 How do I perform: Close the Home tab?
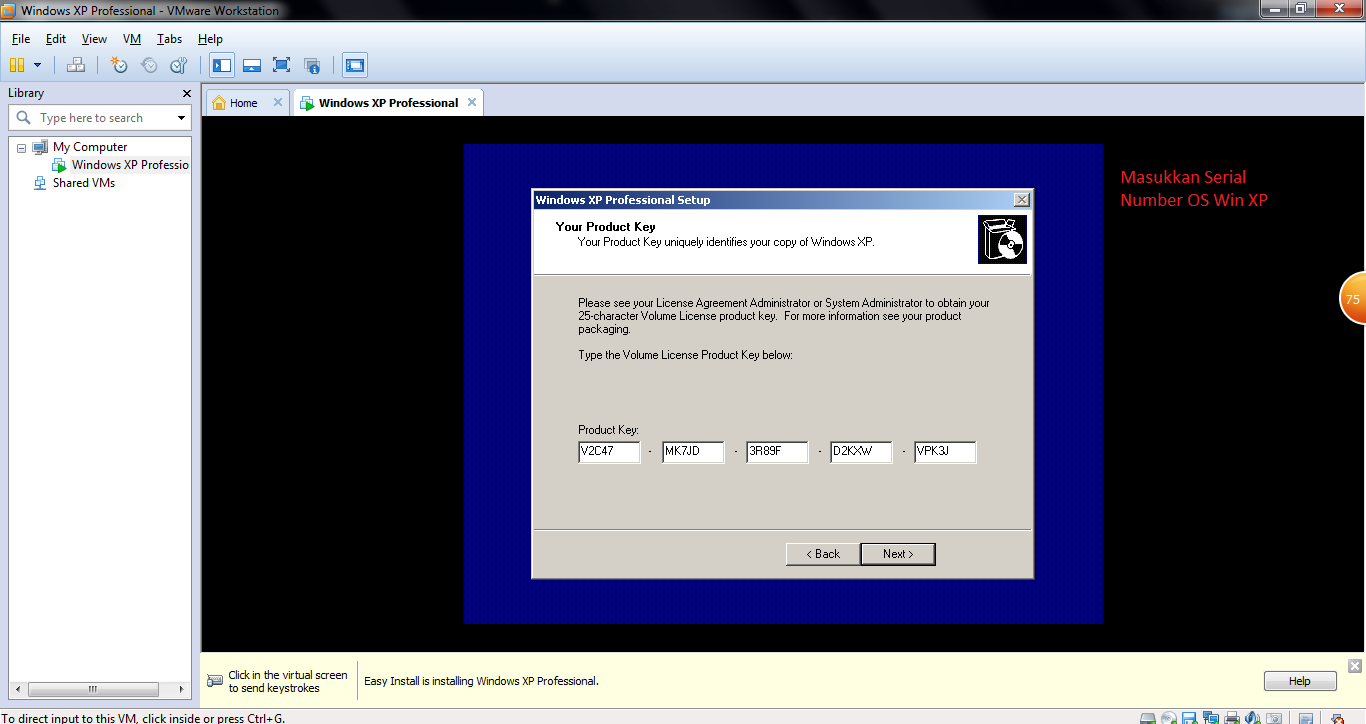tap(278, 102)
